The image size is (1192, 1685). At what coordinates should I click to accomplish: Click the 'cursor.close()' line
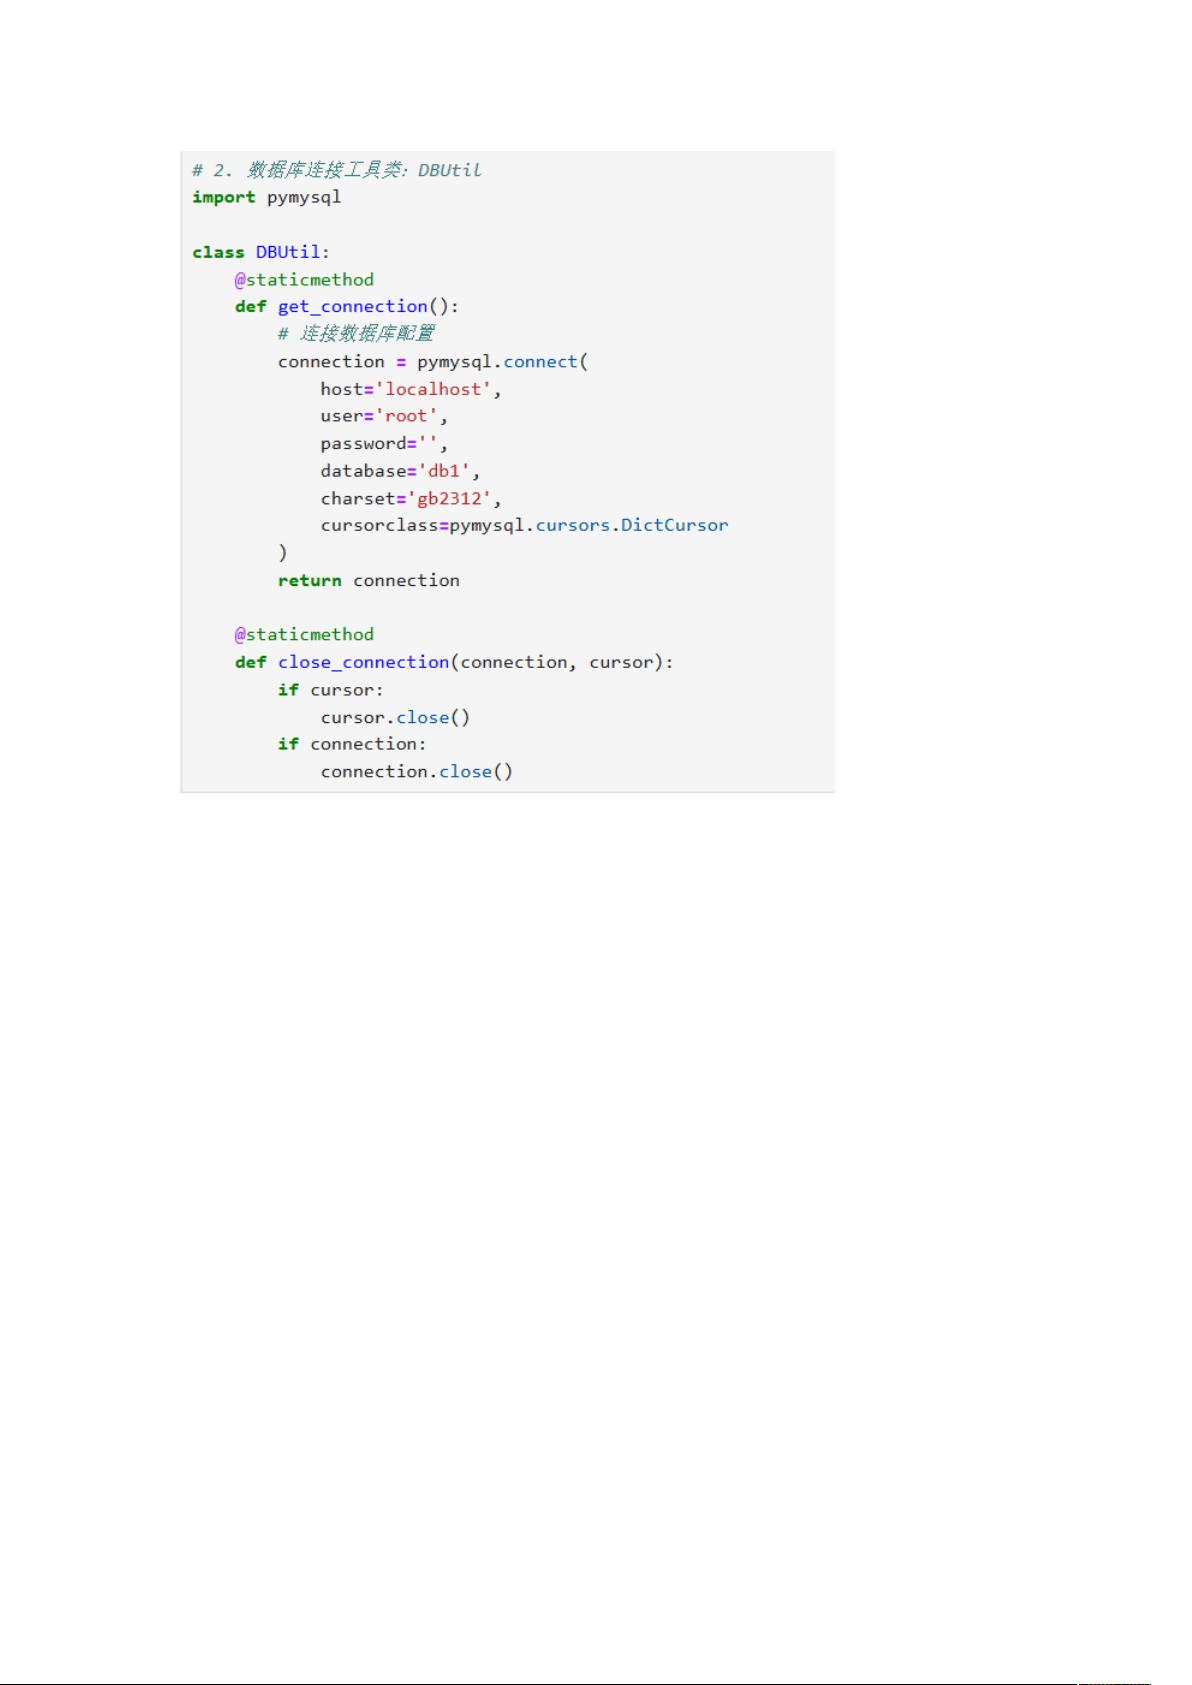coord(395,717)
